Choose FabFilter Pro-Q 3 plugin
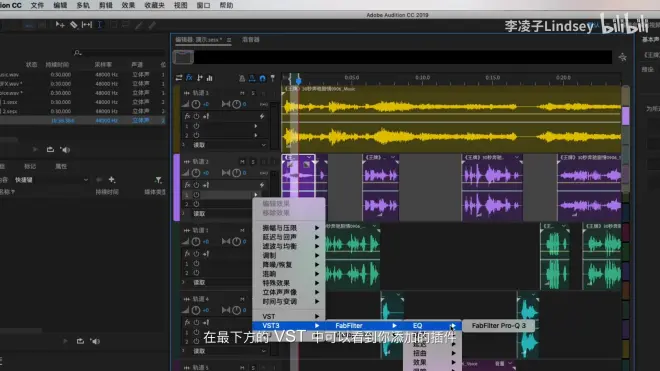Viewport: 660px width, 371px height. (498, 326)
